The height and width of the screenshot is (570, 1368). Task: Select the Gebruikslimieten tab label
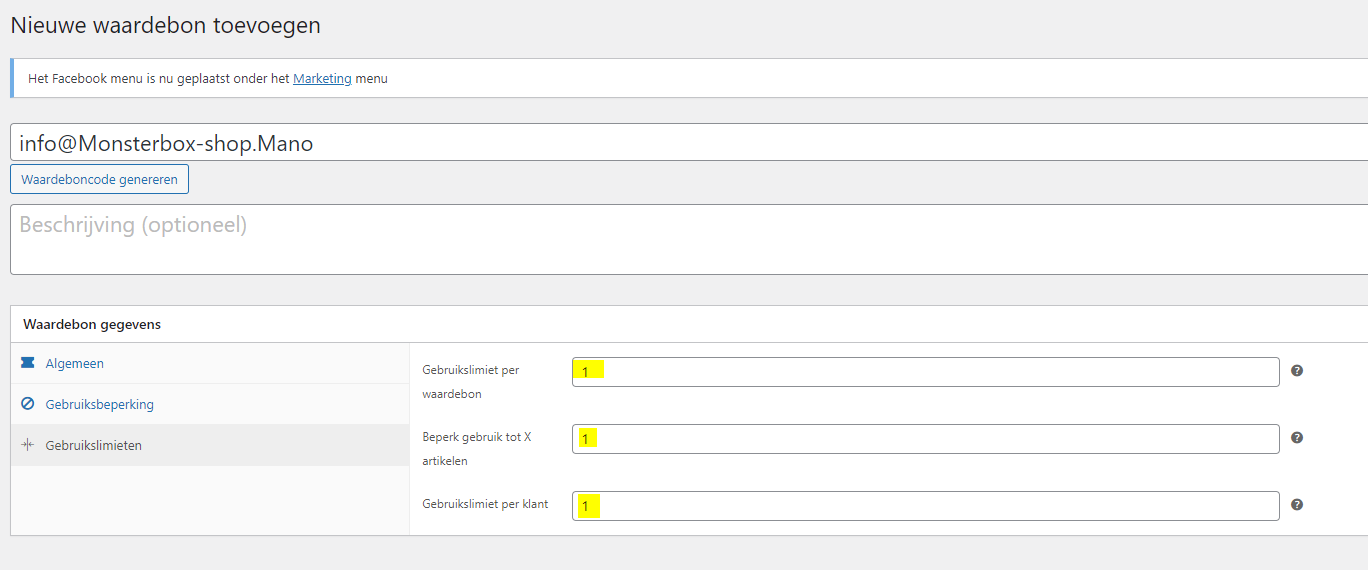click(x=94, y=446)
